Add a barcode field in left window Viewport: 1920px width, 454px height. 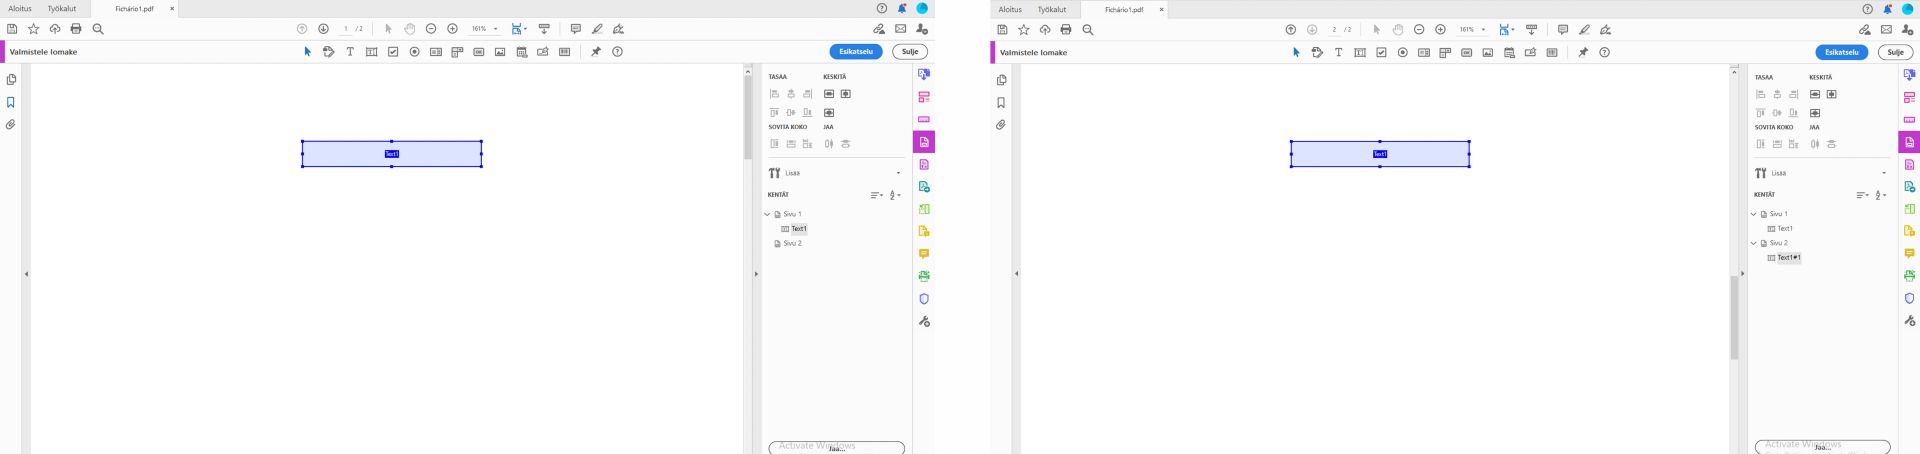(565, 52)
